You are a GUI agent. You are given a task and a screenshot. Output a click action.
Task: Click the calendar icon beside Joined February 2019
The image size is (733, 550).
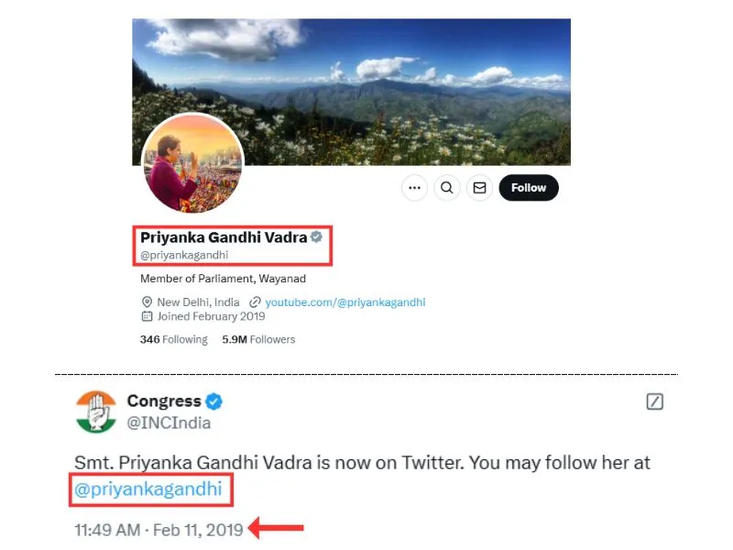click(147, 316)
